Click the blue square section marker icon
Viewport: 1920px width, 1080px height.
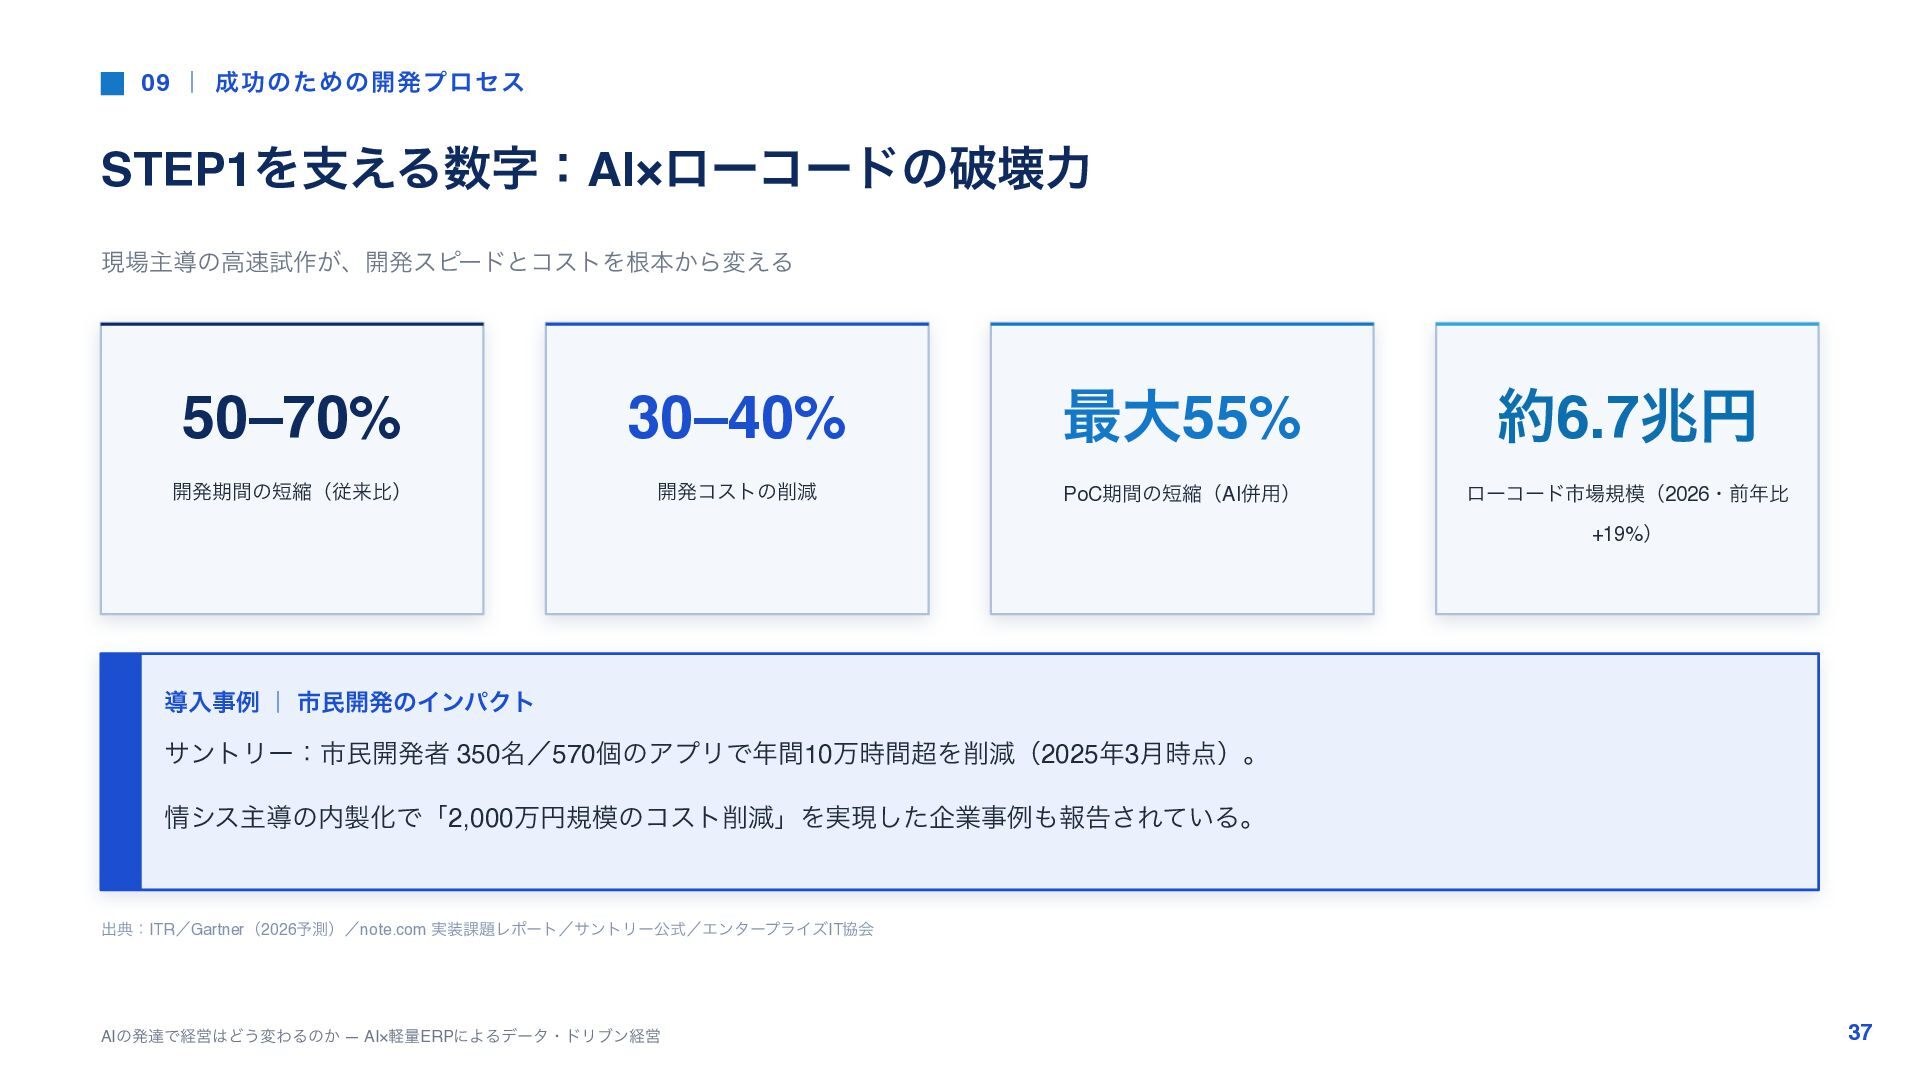[x=112, y=83]
